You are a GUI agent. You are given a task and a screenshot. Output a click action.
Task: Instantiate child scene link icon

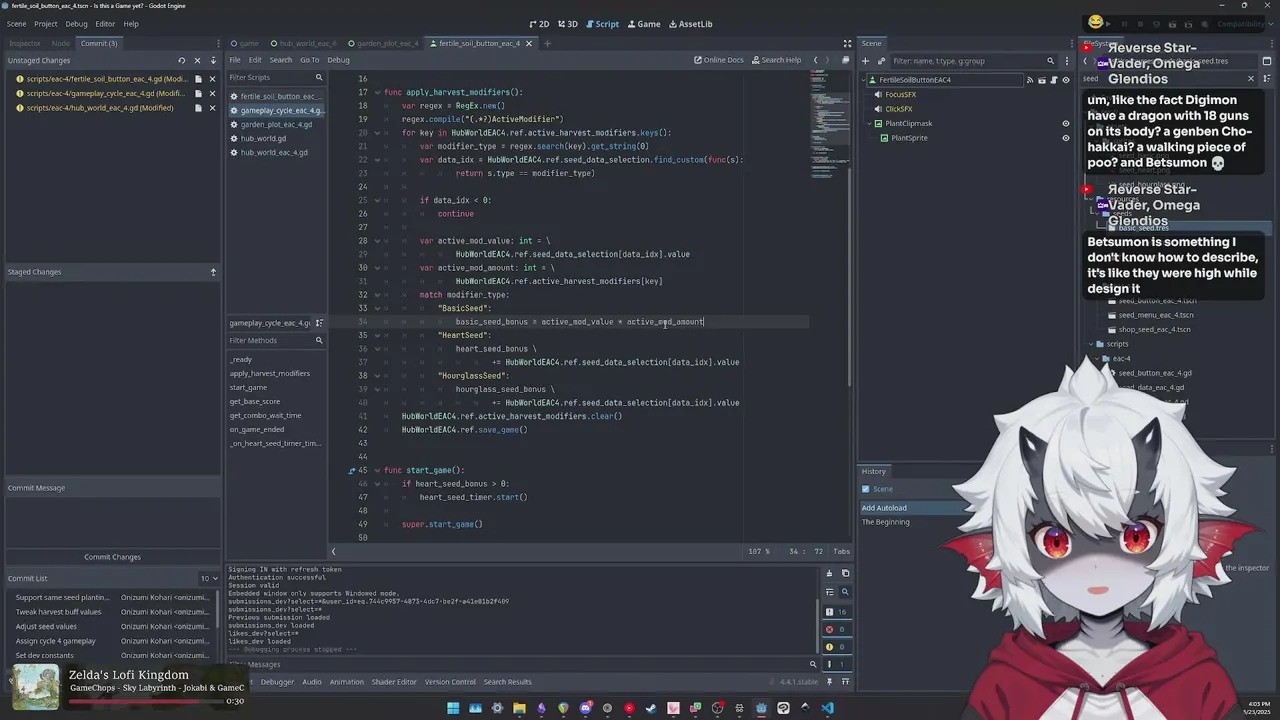[x=881, y=61]
